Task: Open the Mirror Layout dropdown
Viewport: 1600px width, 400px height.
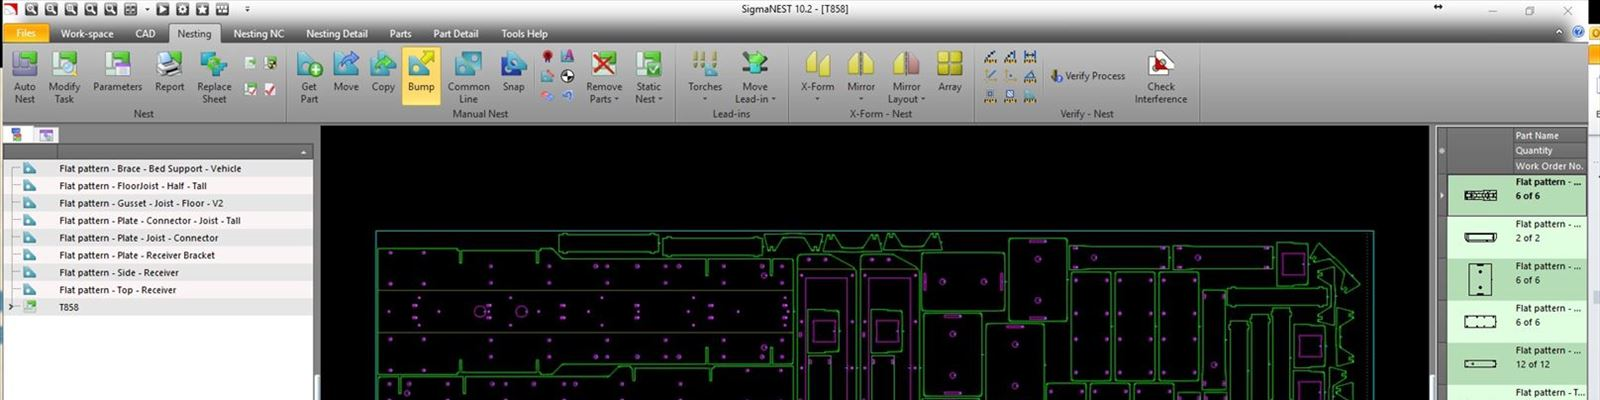Action: [x=907, y=77]
